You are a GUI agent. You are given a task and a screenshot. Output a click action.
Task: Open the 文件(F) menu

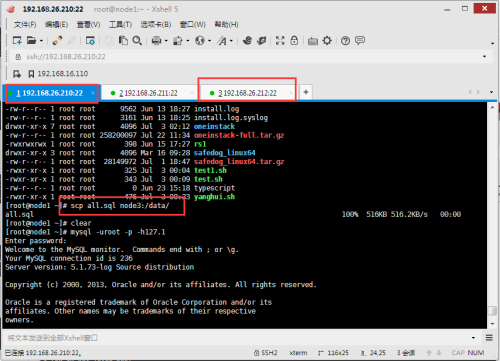point(25,25)
